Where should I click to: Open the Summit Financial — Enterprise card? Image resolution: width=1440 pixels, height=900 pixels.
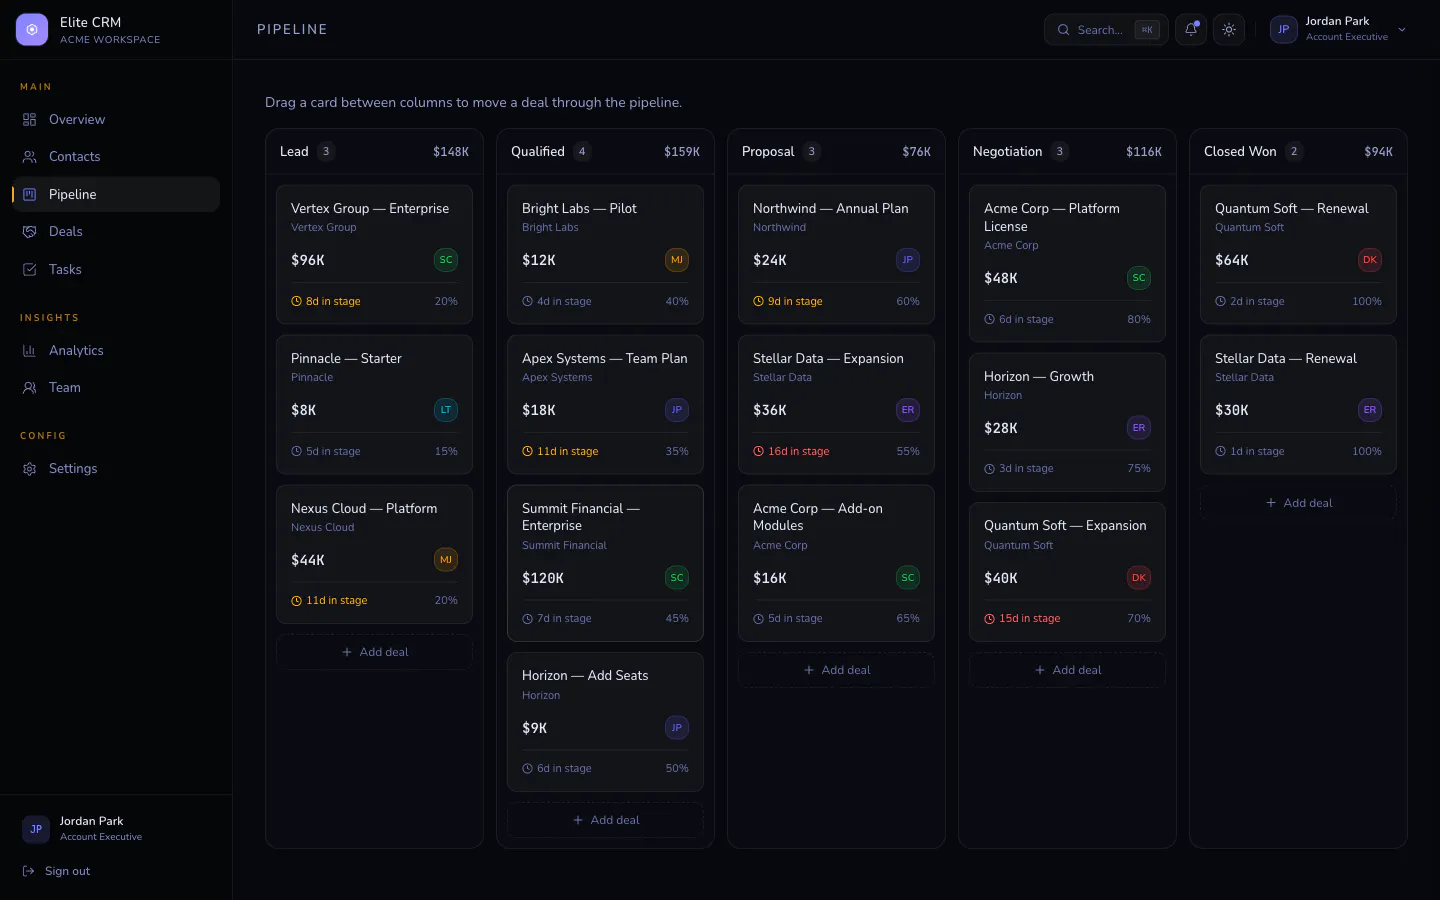coord(605,563)
